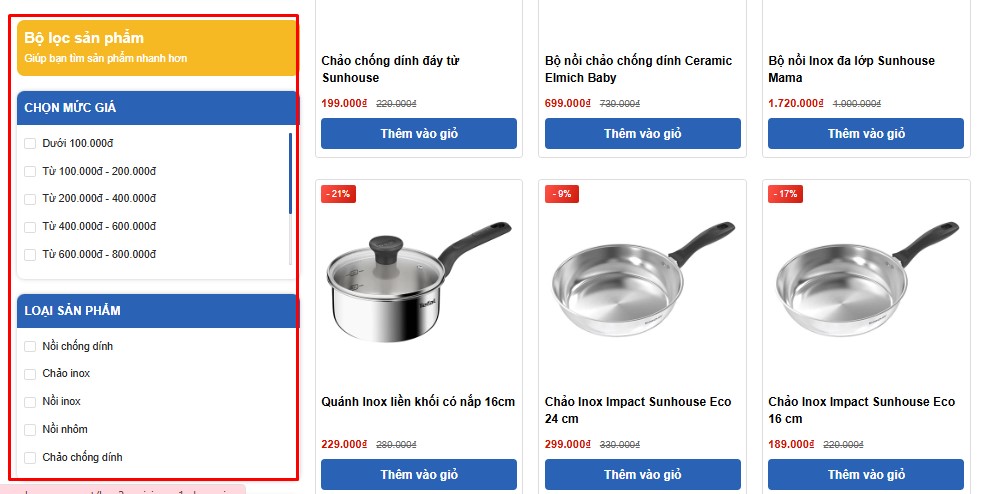
Task: Add Bộ nồi Inox Sunhouse Mama to cart
Action: [x=865, y=134]
